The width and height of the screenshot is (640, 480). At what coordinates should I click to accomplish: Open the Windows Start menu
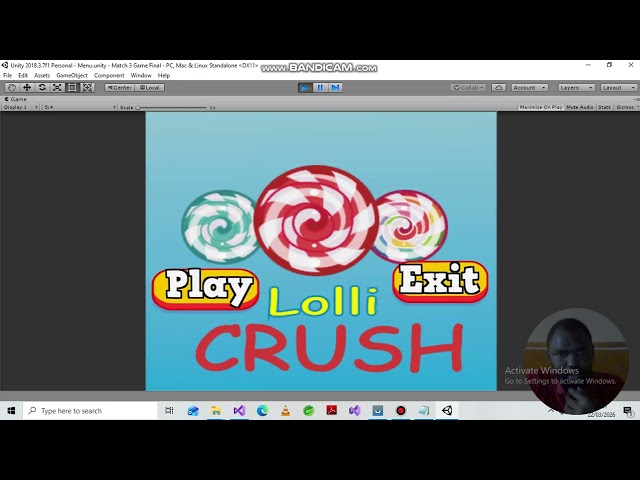pyautogui.click(x=11, y=411)
